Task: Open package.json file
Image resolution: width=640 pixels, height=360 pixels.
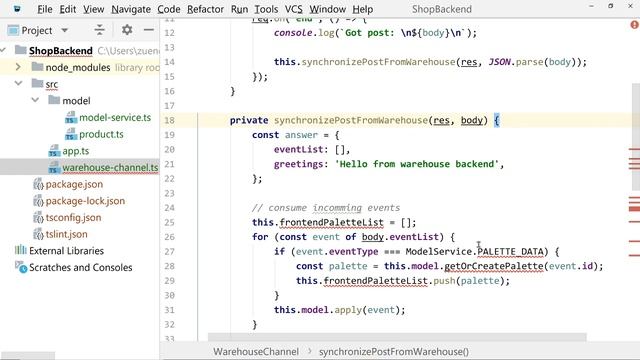Action: [x=74, y=184]
